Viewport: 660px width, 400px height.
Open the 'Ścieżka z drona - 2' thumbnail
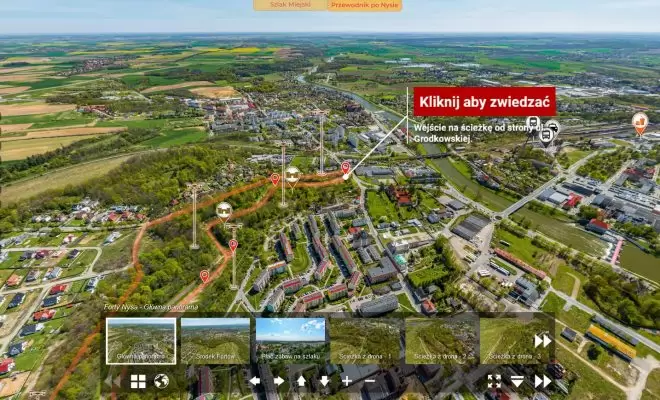tap(440, 341)
